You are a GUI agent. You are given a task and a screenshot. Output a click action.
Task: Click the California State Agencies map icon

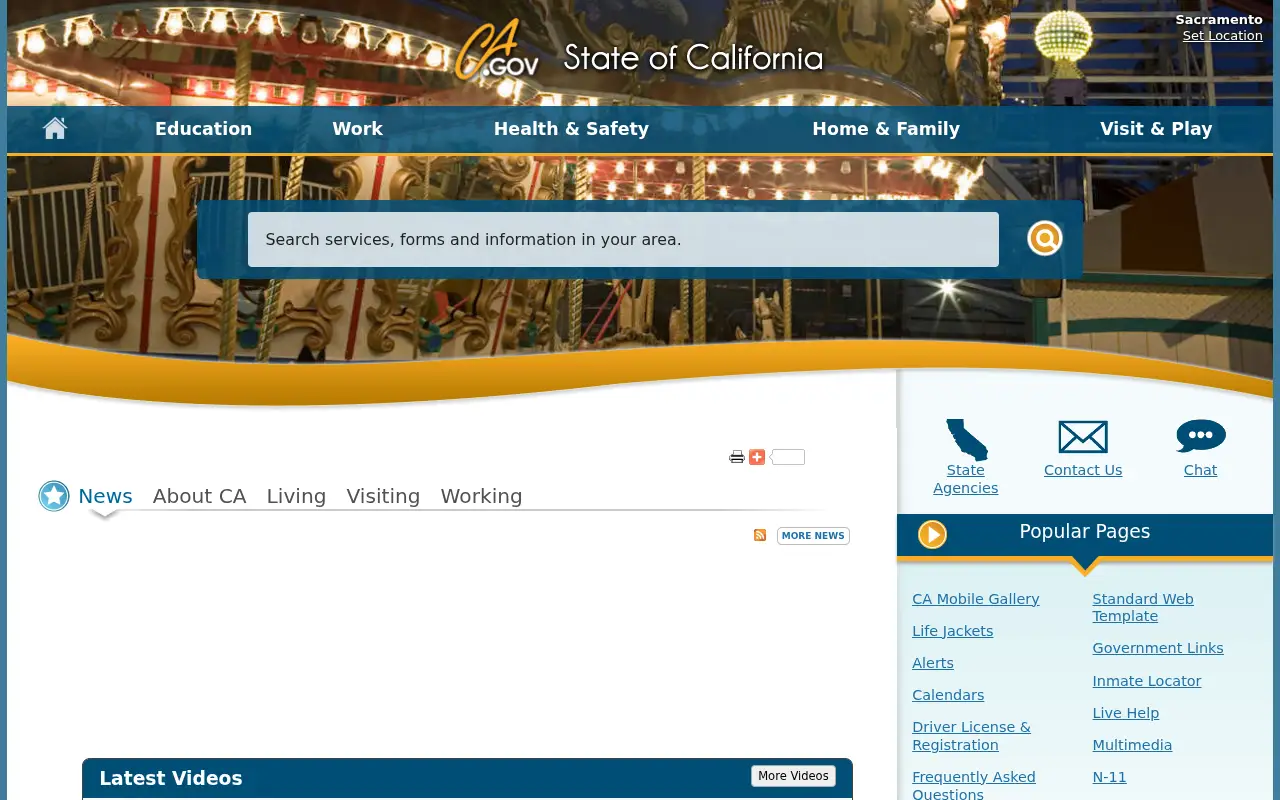(967, 439)
